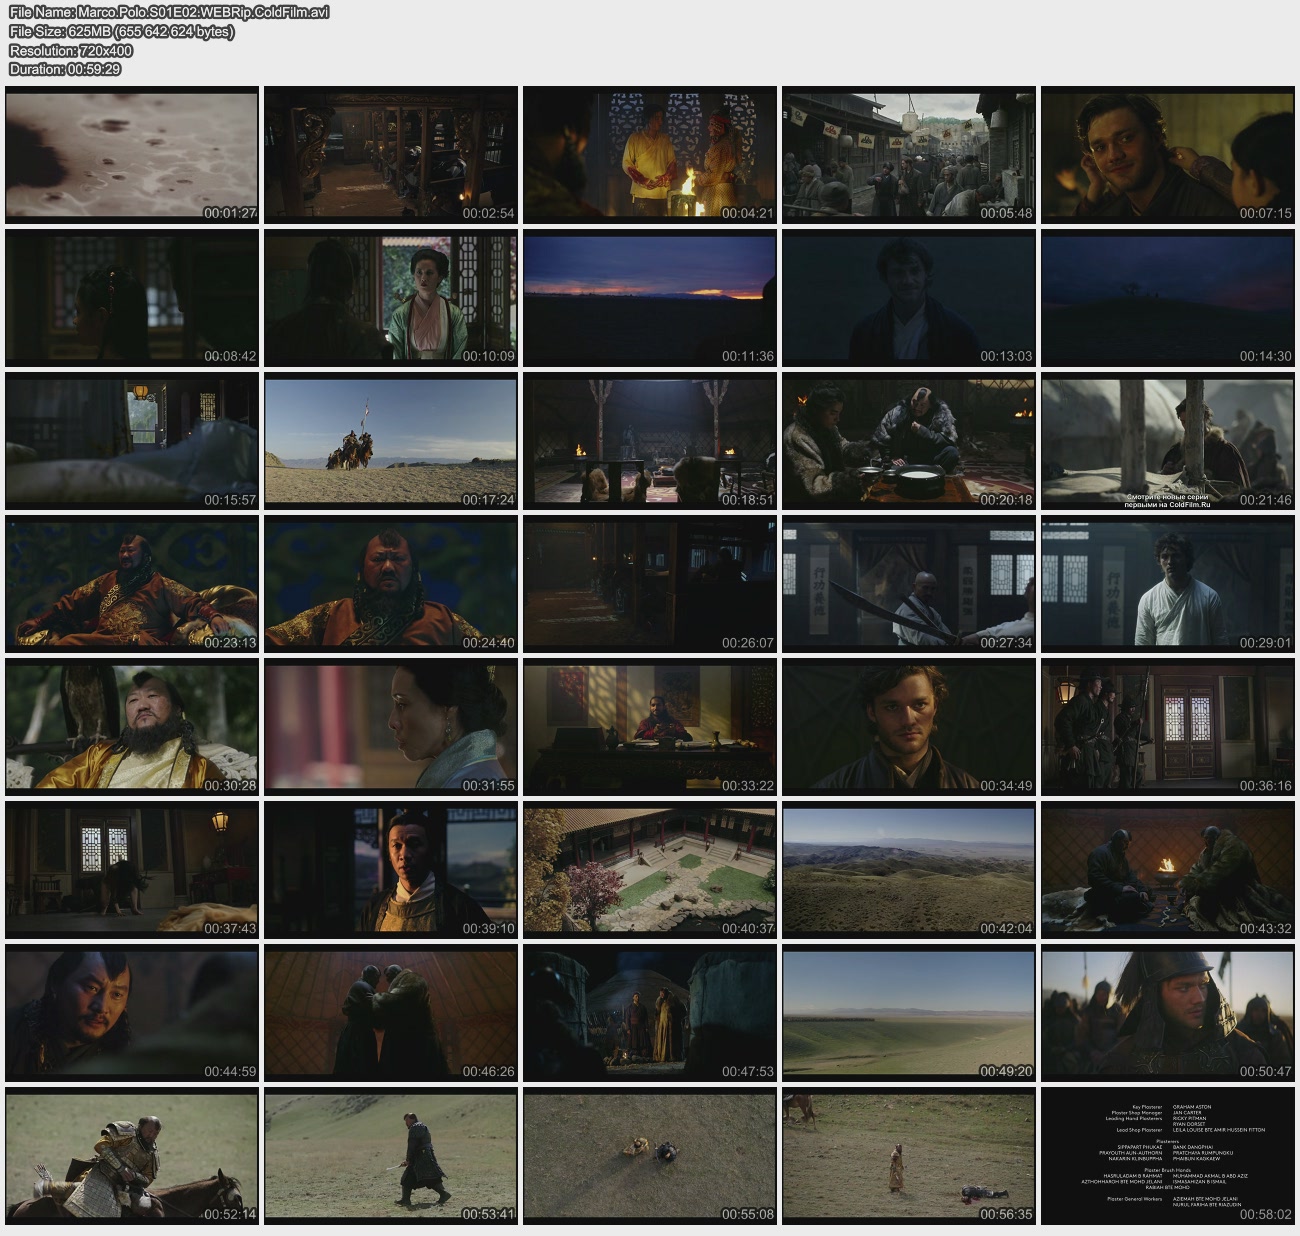The height and width of the screenshot is (1236, 1300).
Task: Select the street market thumbnail at 00:05:48
Action: click(908, 156)
